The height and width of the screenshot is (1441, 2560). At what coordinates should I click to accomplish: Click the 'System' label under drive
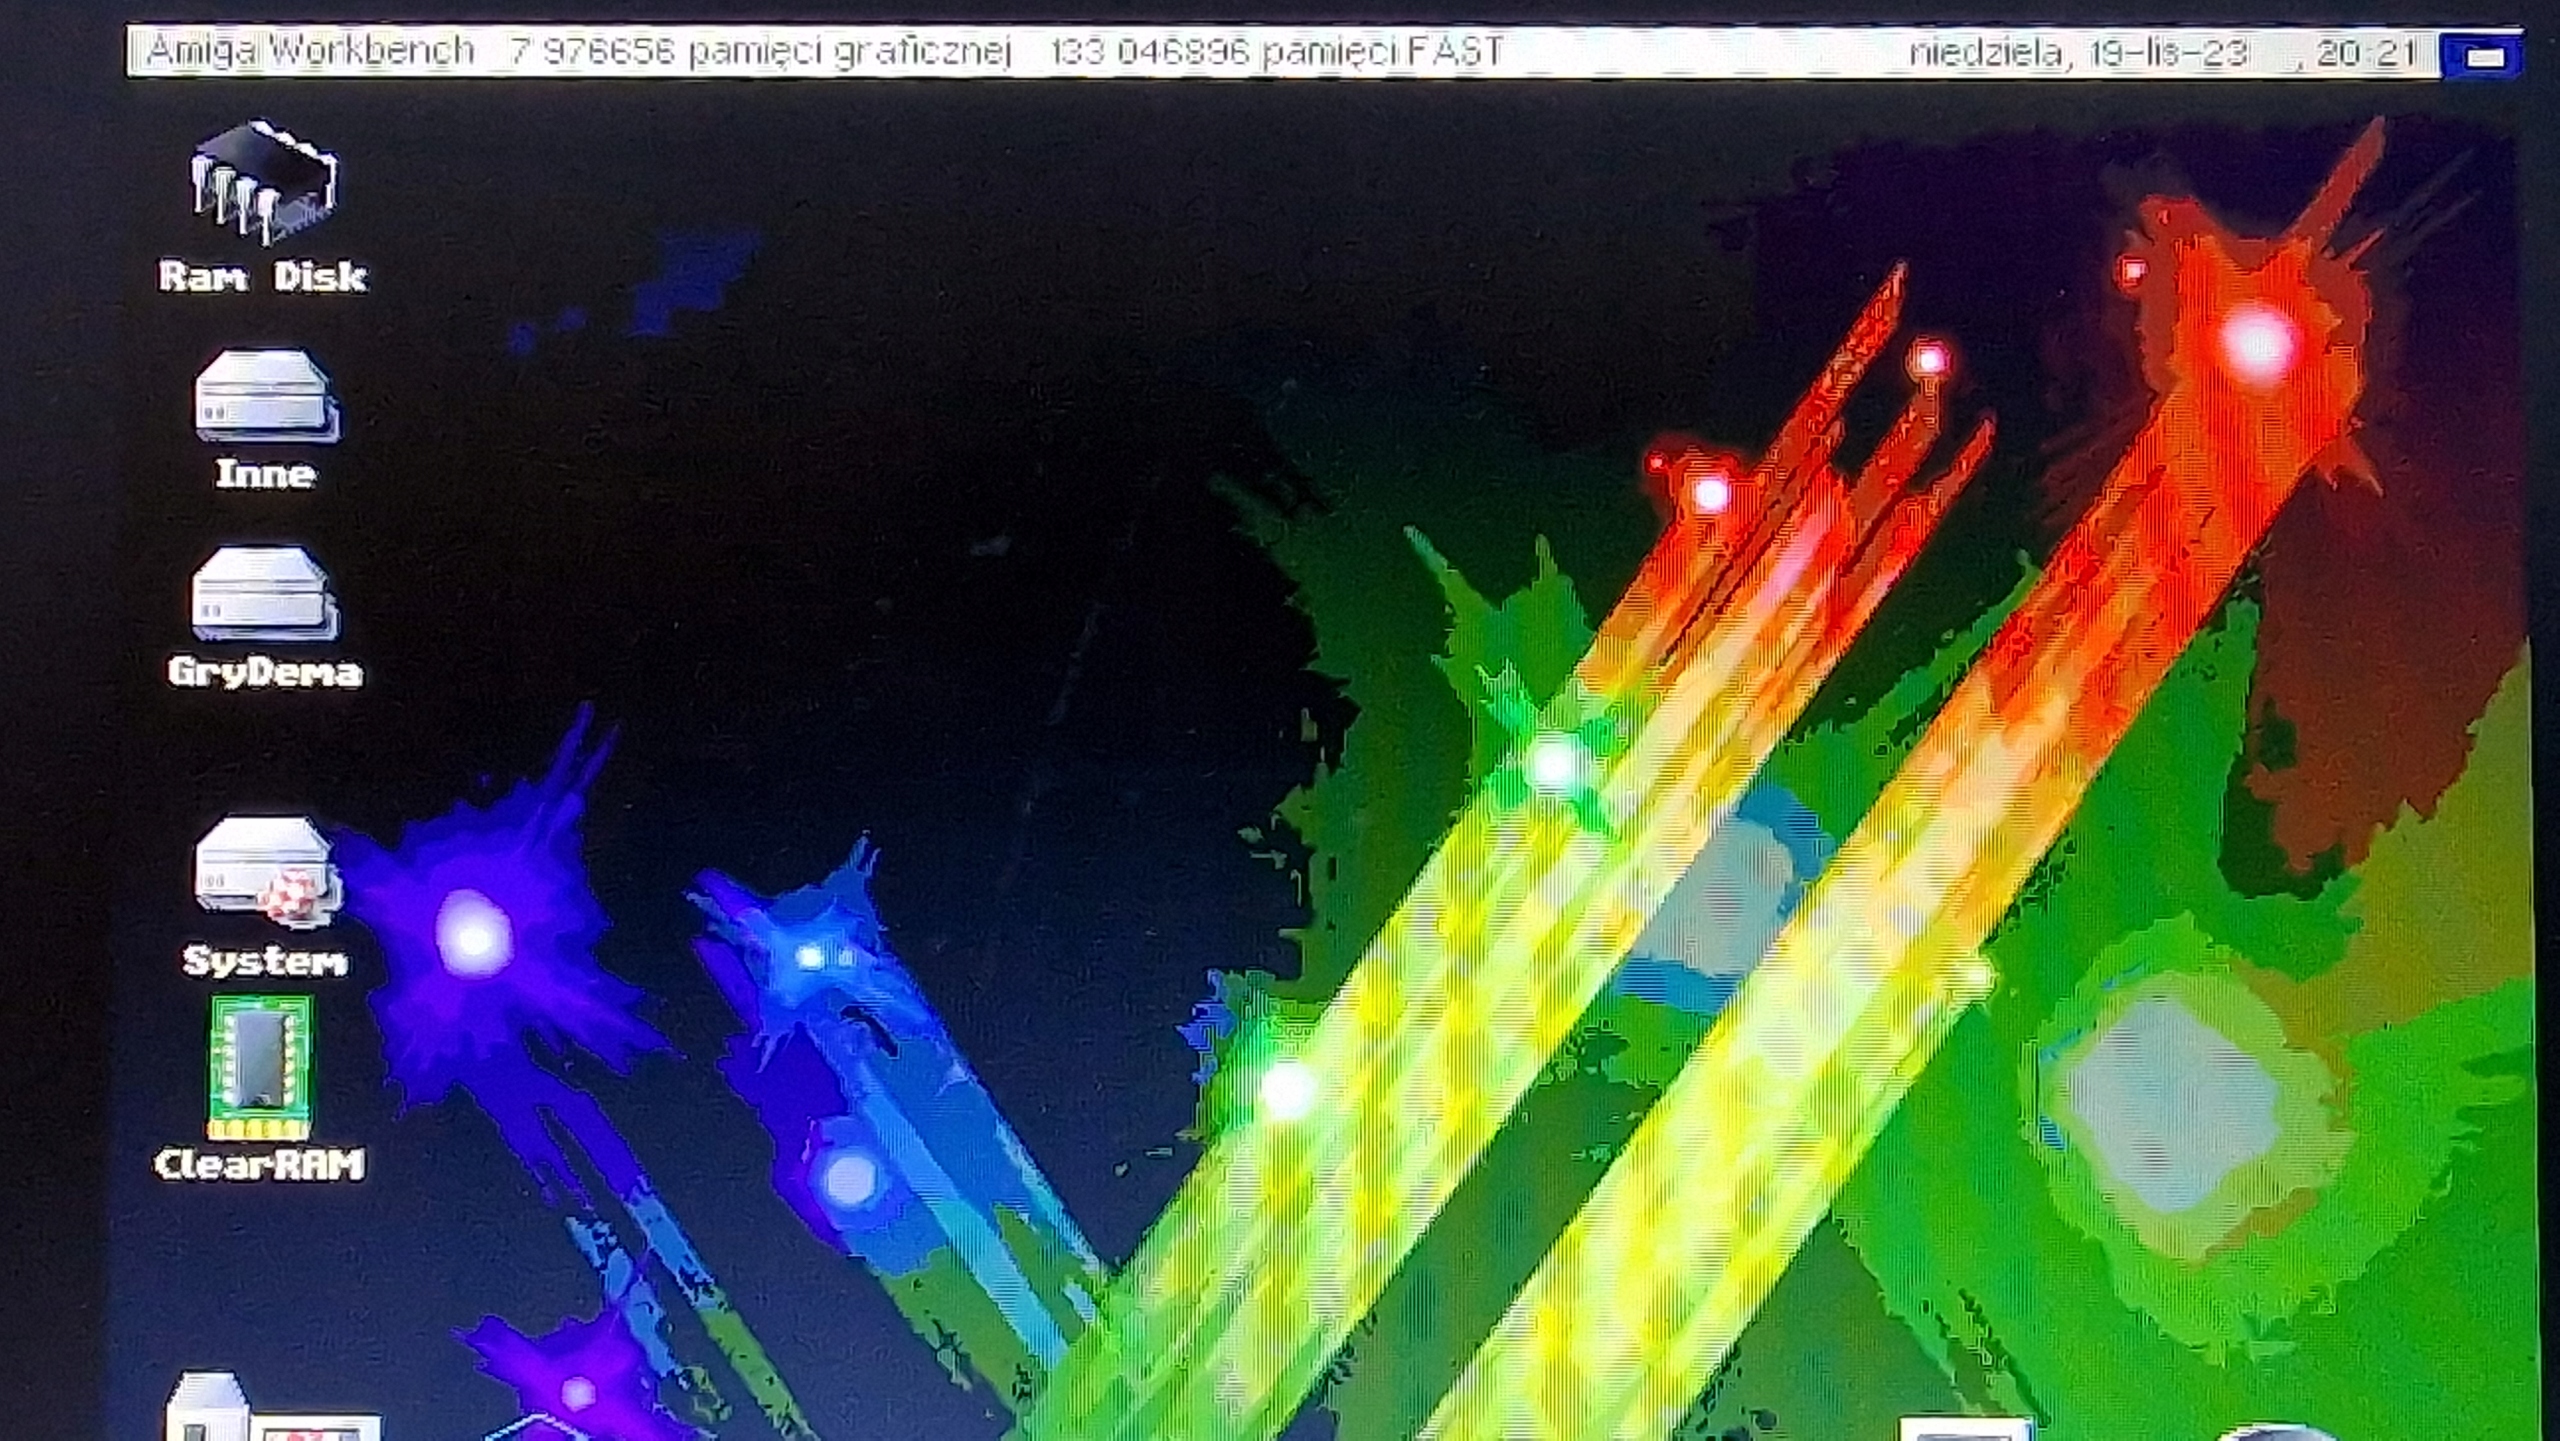pyautogui.click(x=265, y=961)
